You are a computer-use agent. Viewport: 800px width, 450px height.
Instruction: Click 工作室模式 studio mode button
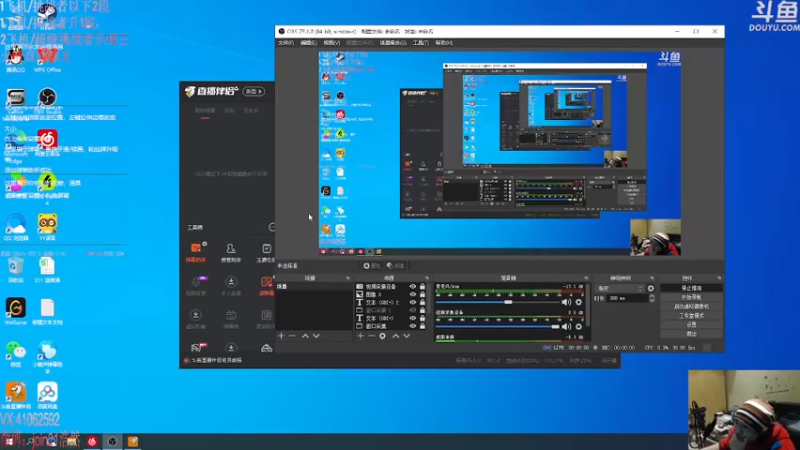click(x=691, y=315)
